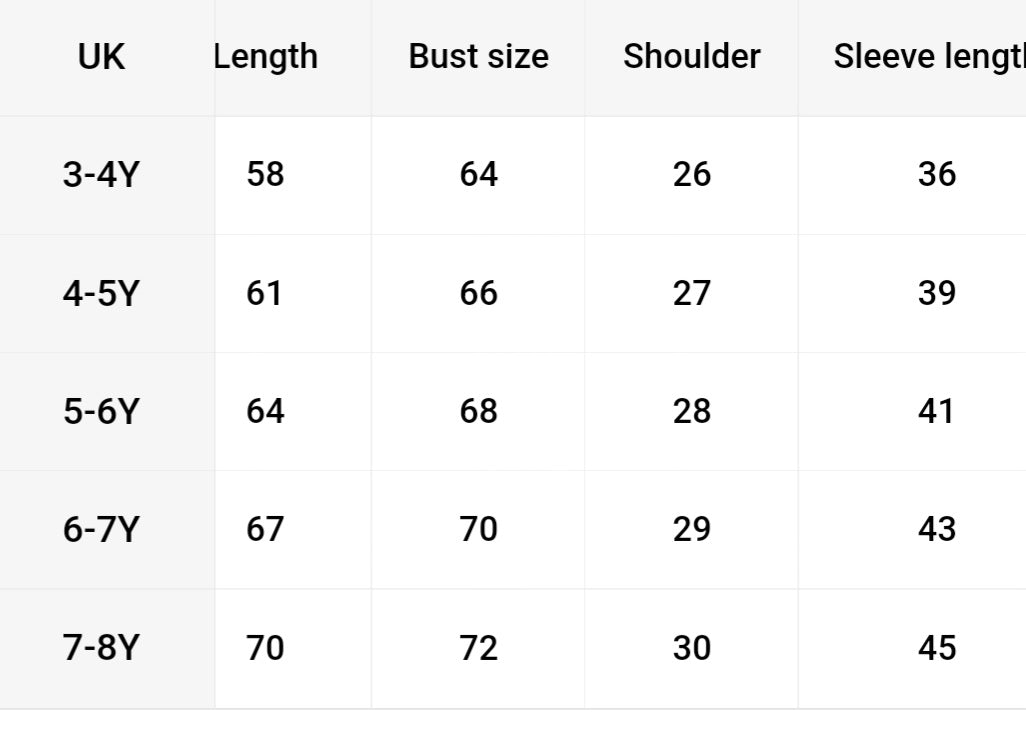The height and width of the screenshot is (729, 1026).
Task: Click Bust size value 72 for 7-8Y
Action: pyautogui.click(x=478, y=648)
